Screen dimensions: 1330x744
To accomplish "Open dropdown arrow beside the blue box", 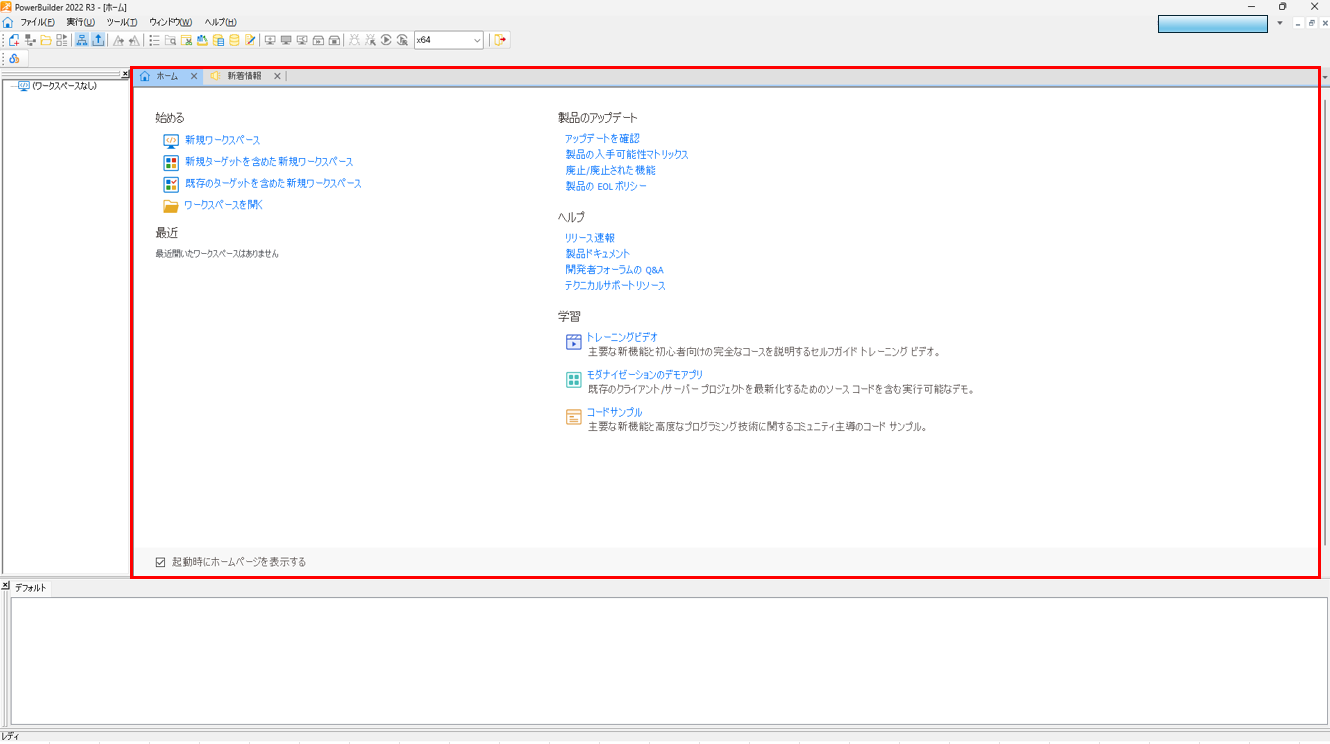I will click(1280, 23).
